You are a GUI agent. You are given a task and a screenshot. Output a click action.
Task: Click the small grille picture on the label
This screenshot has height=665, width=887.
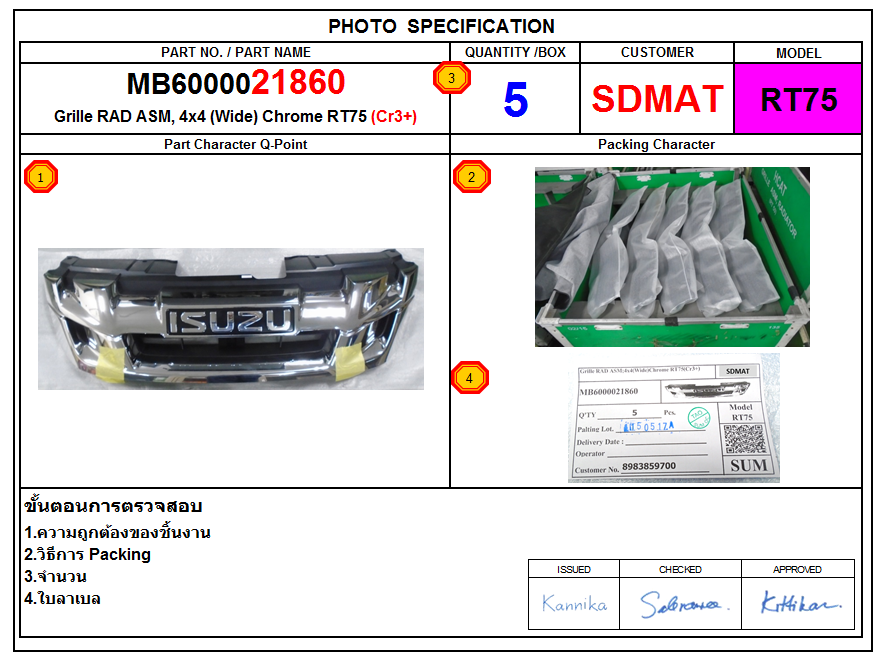(707, 390)
